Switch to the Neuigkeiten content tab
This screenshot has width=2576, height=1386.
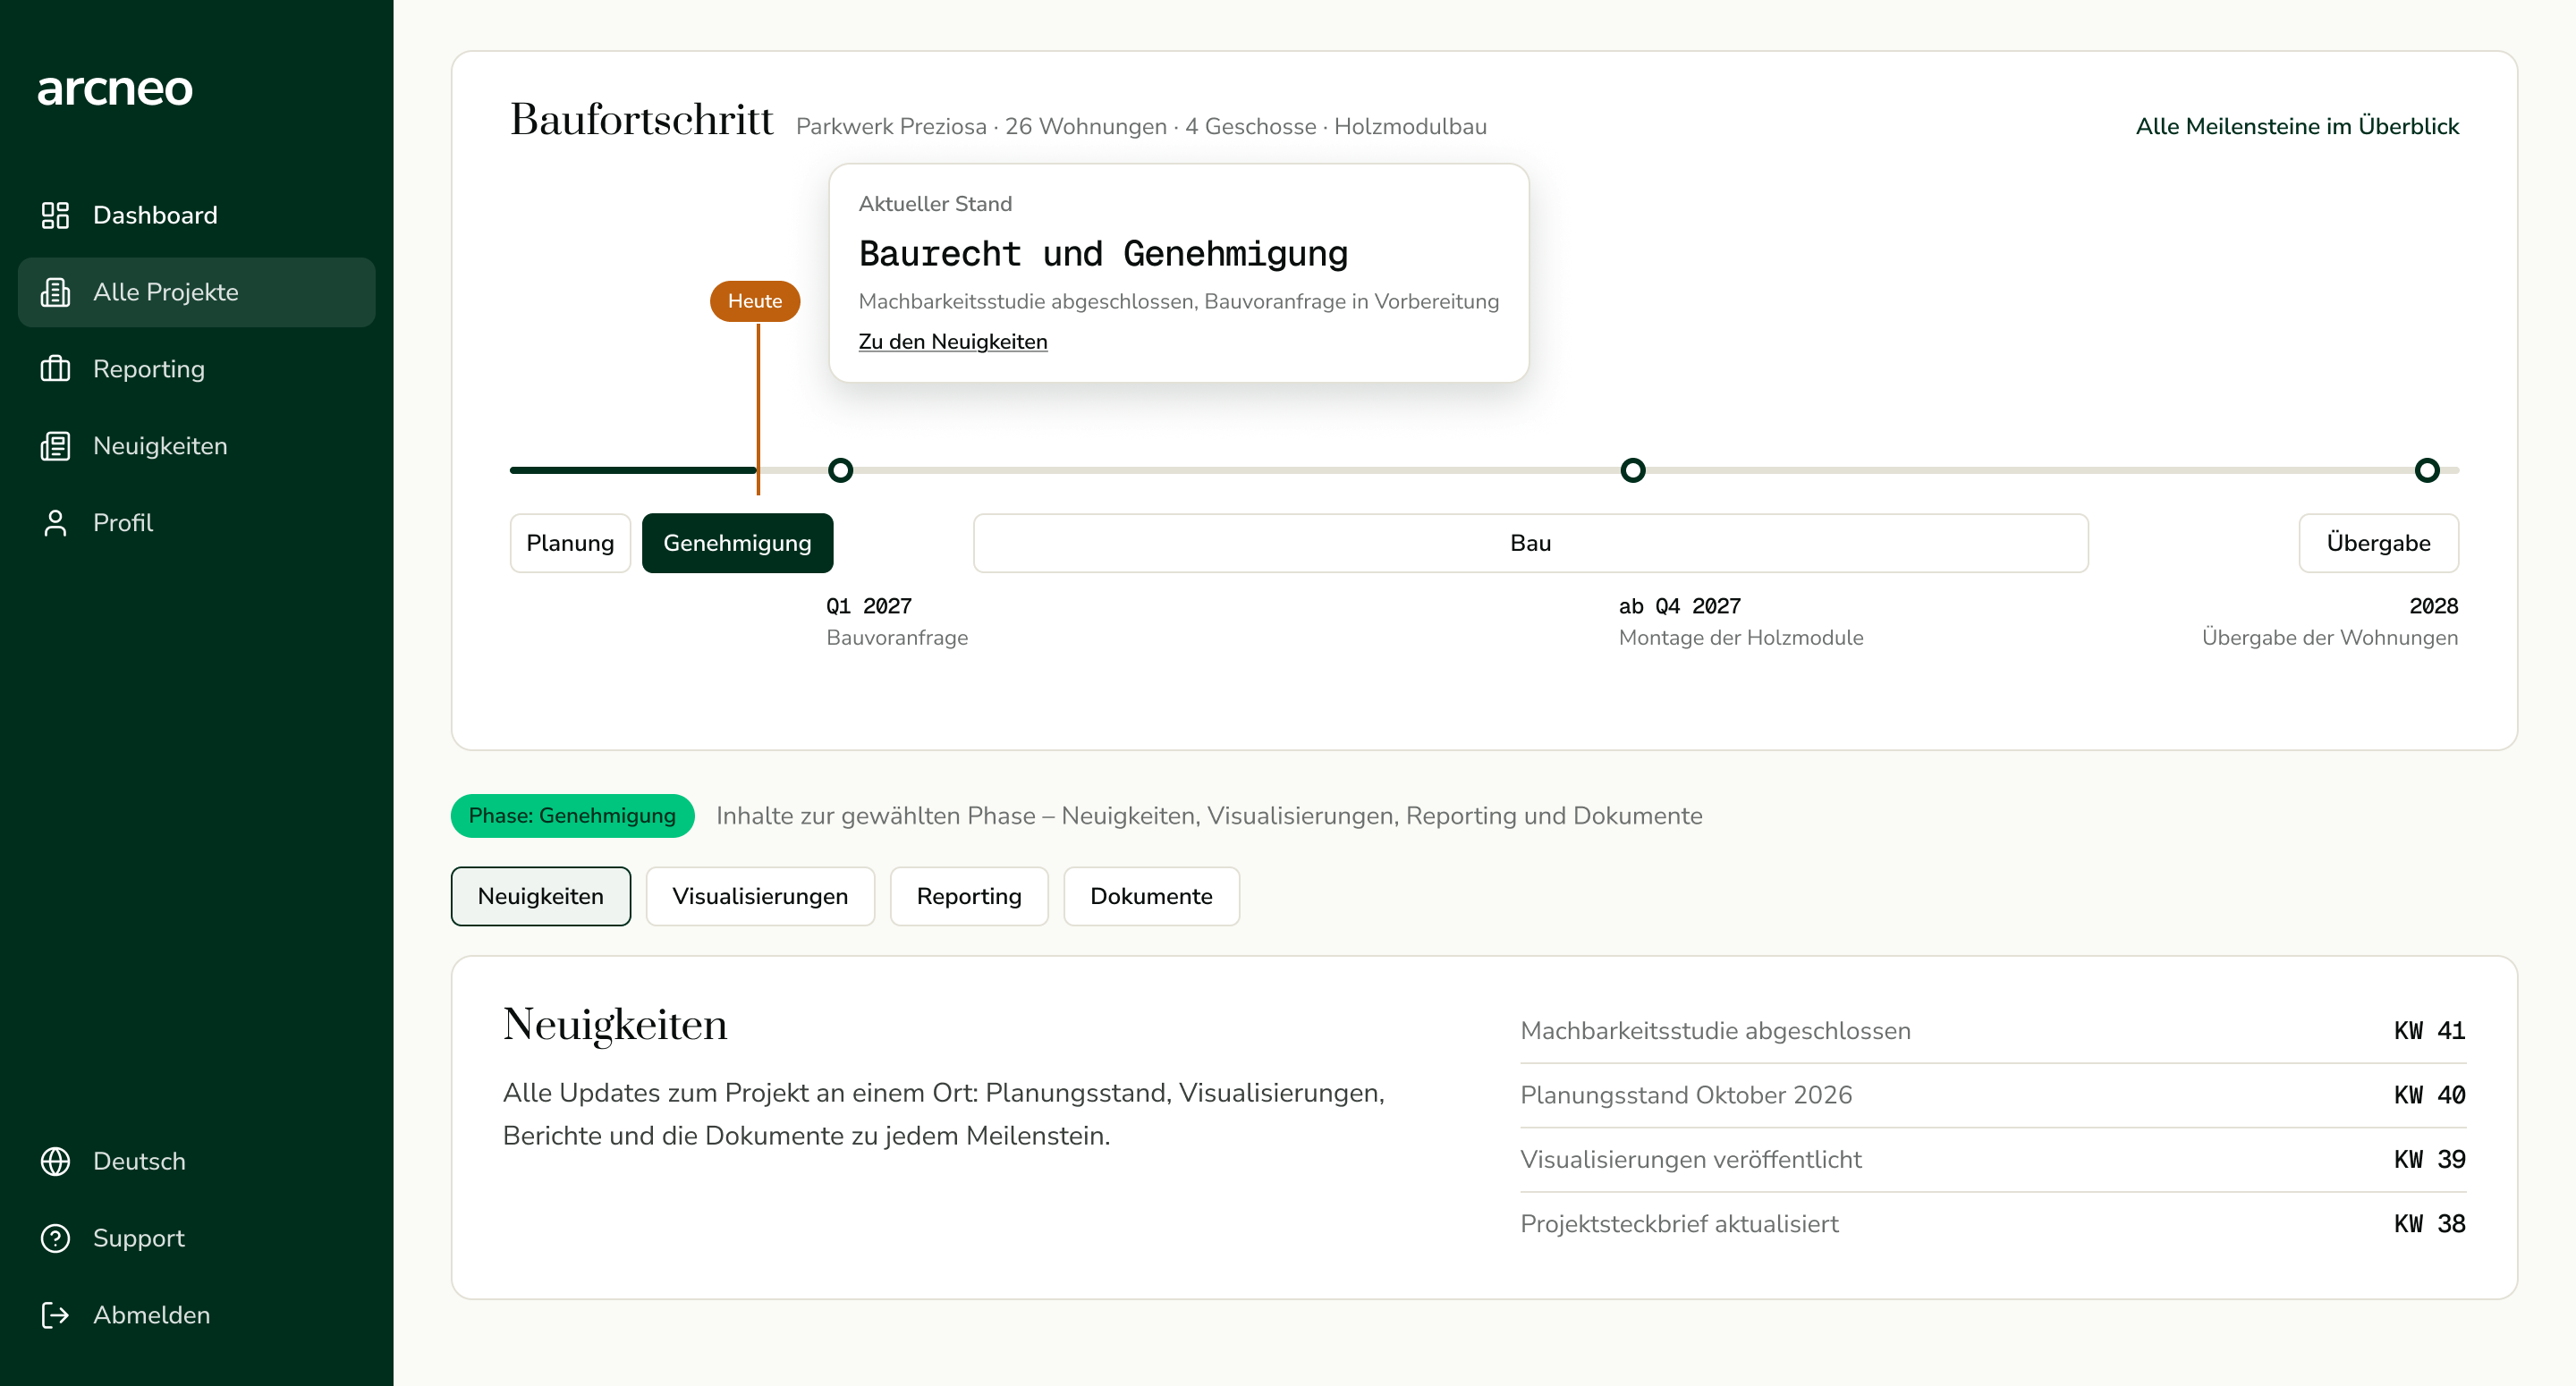pyautogui.click(x=541, y=896)
